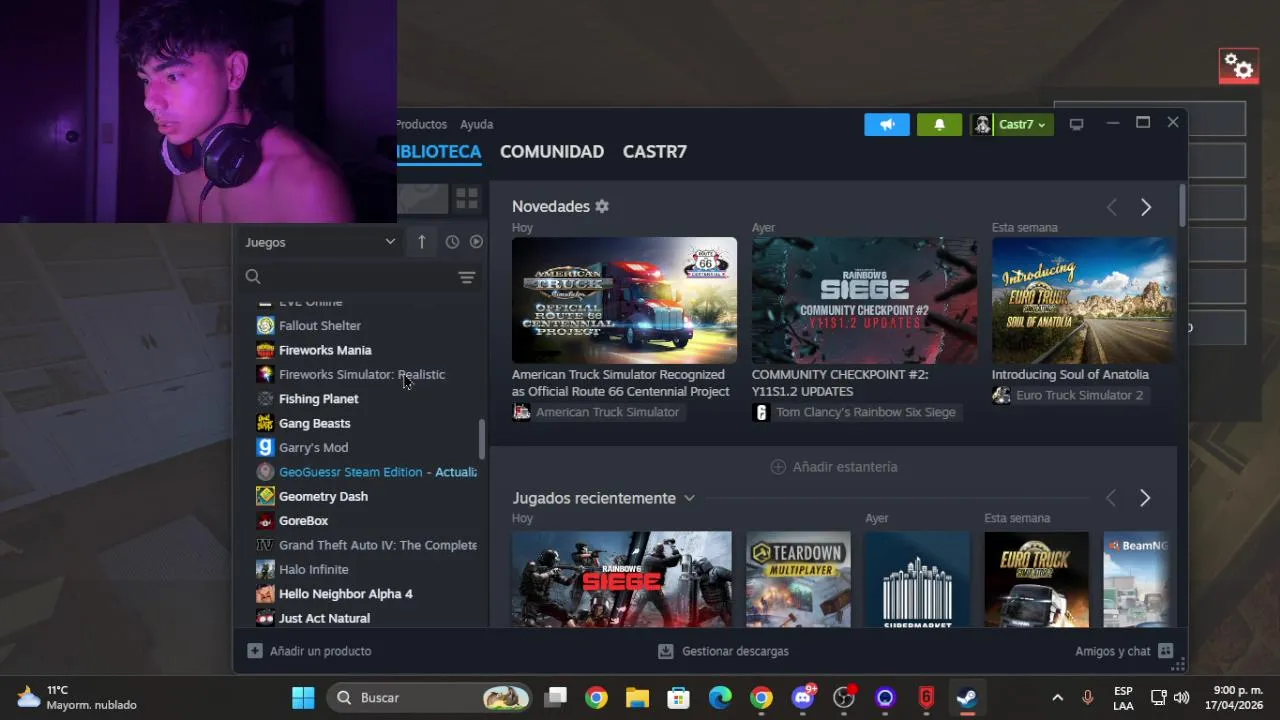Open Discord from the taskbar
1280x720 pixels.
point(803,697)
